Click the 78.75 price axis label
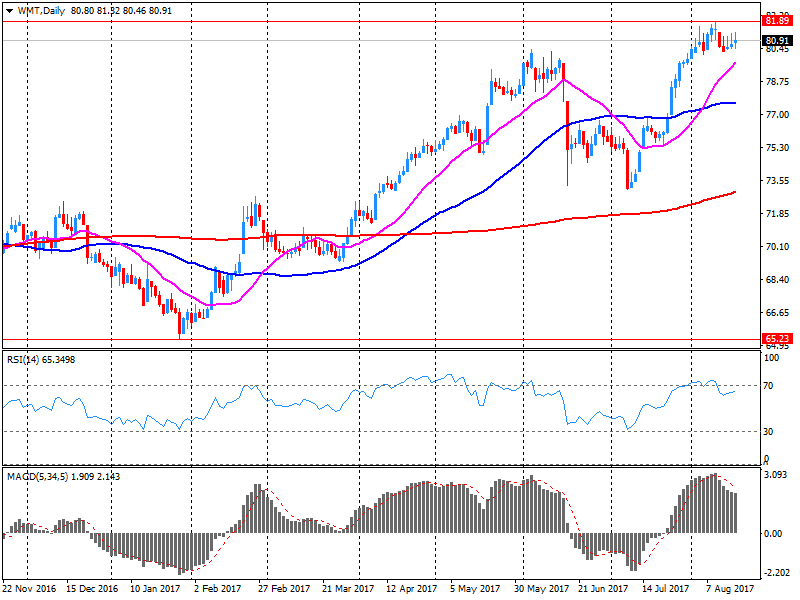 point(777,82)
